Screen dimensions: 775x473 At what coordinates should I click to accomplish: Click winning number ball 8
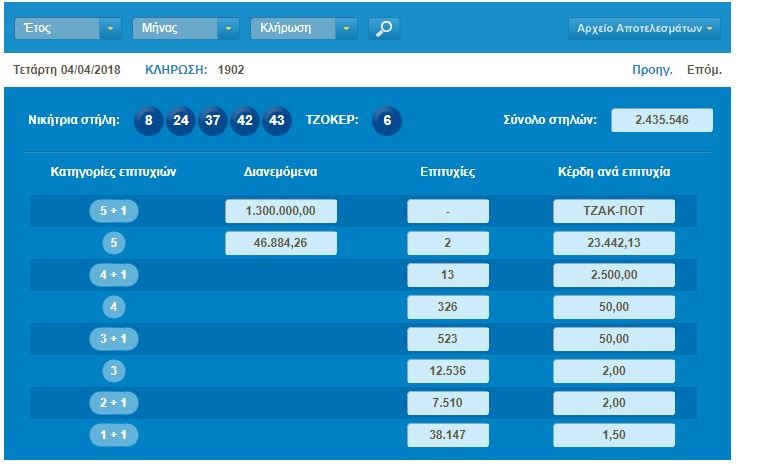coord(148,121)
